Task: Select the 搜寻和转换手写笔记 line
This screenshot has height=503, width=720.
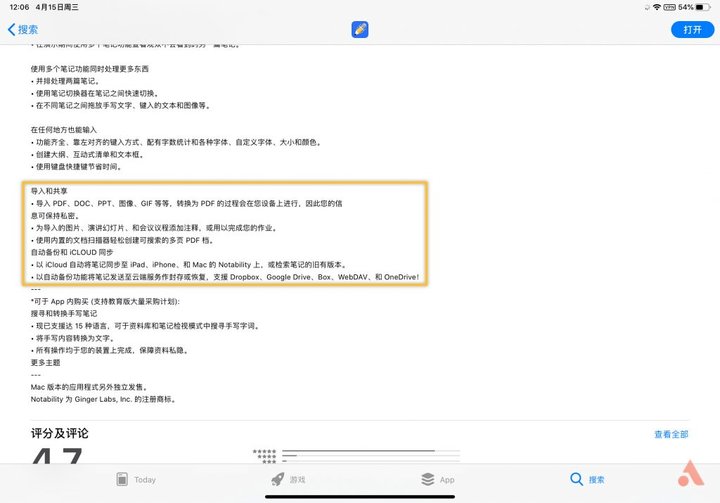Action: point(64,314)
